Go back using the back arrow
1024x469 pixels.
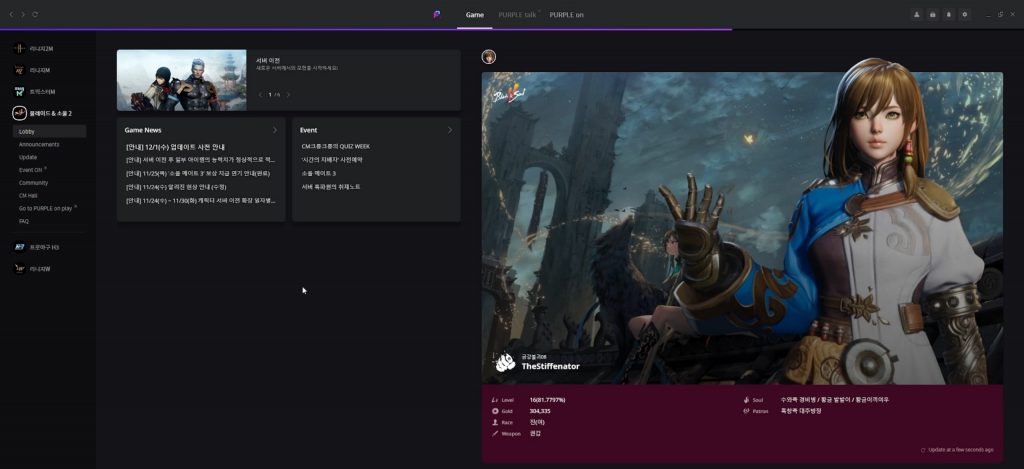pyautogui.click(x=10, y=14)
